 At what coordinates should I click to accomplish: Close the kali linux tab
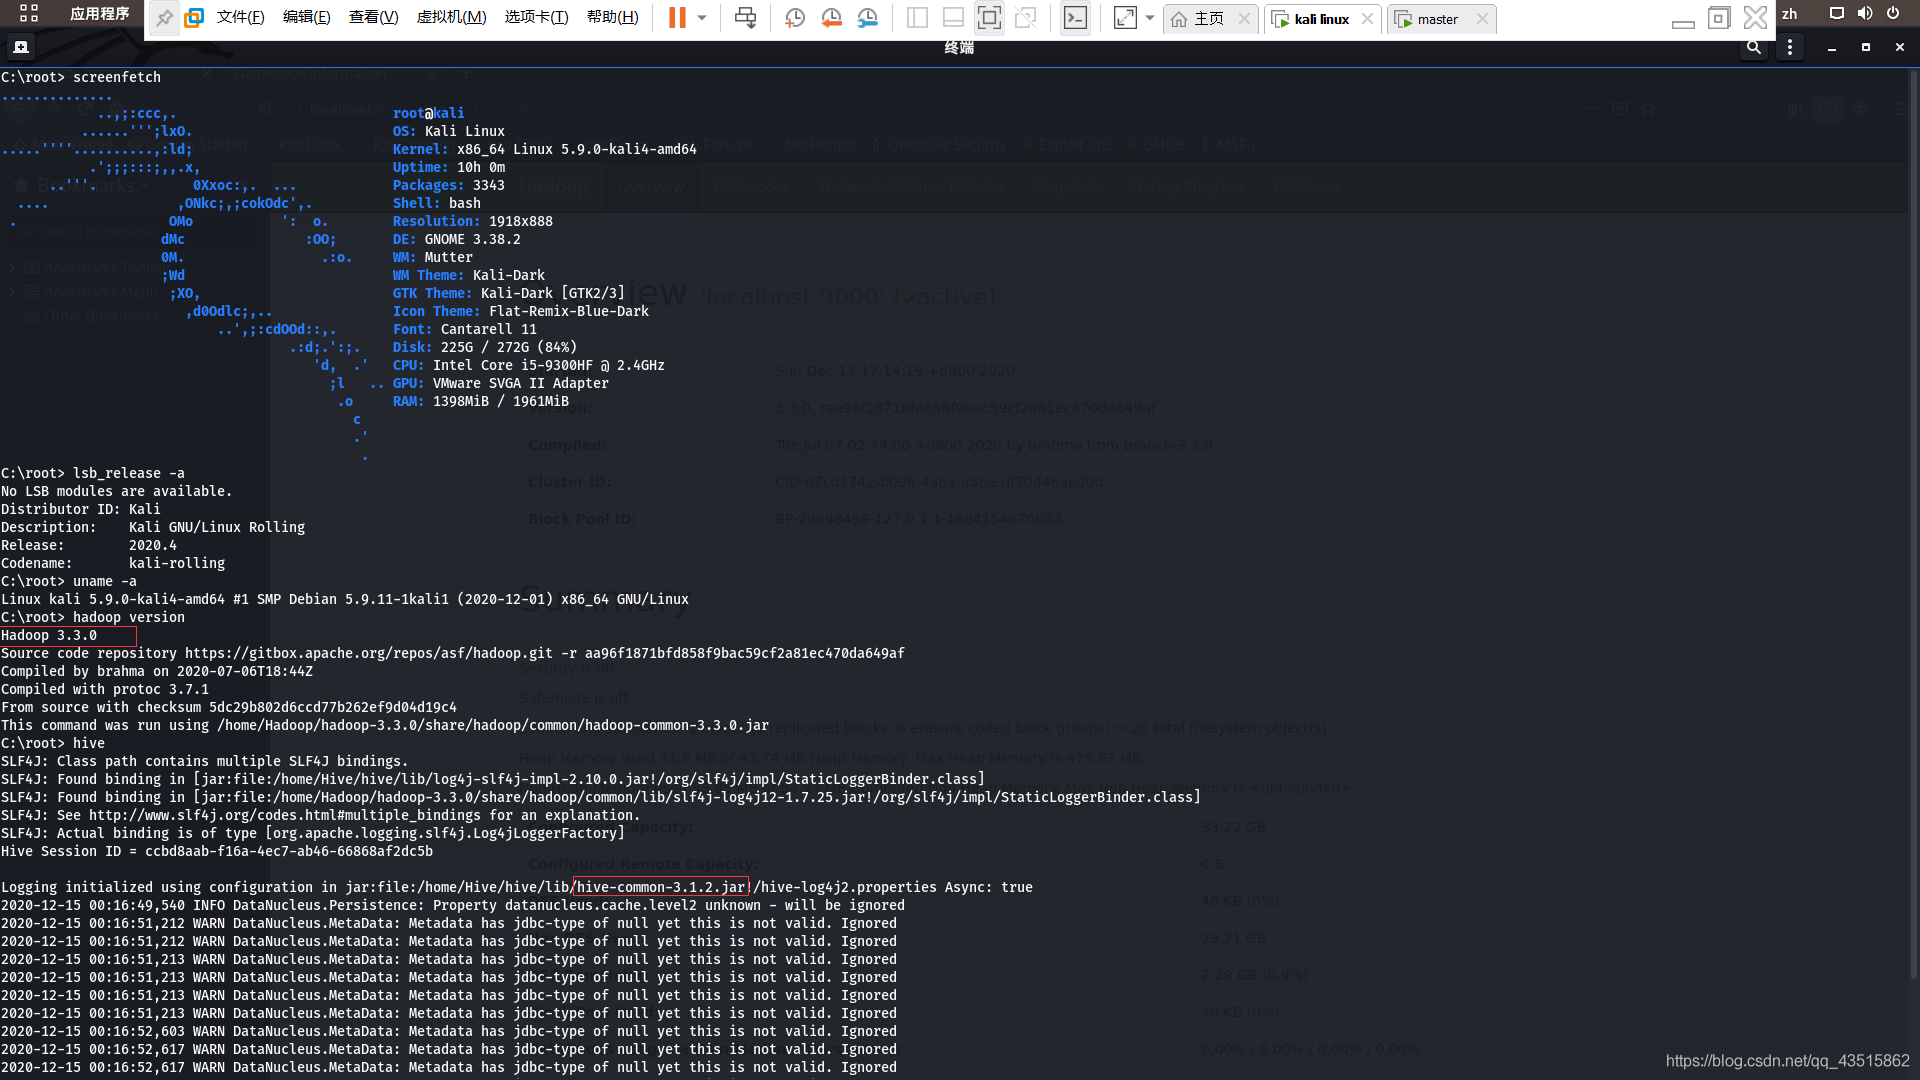(x=1367, y=19)
